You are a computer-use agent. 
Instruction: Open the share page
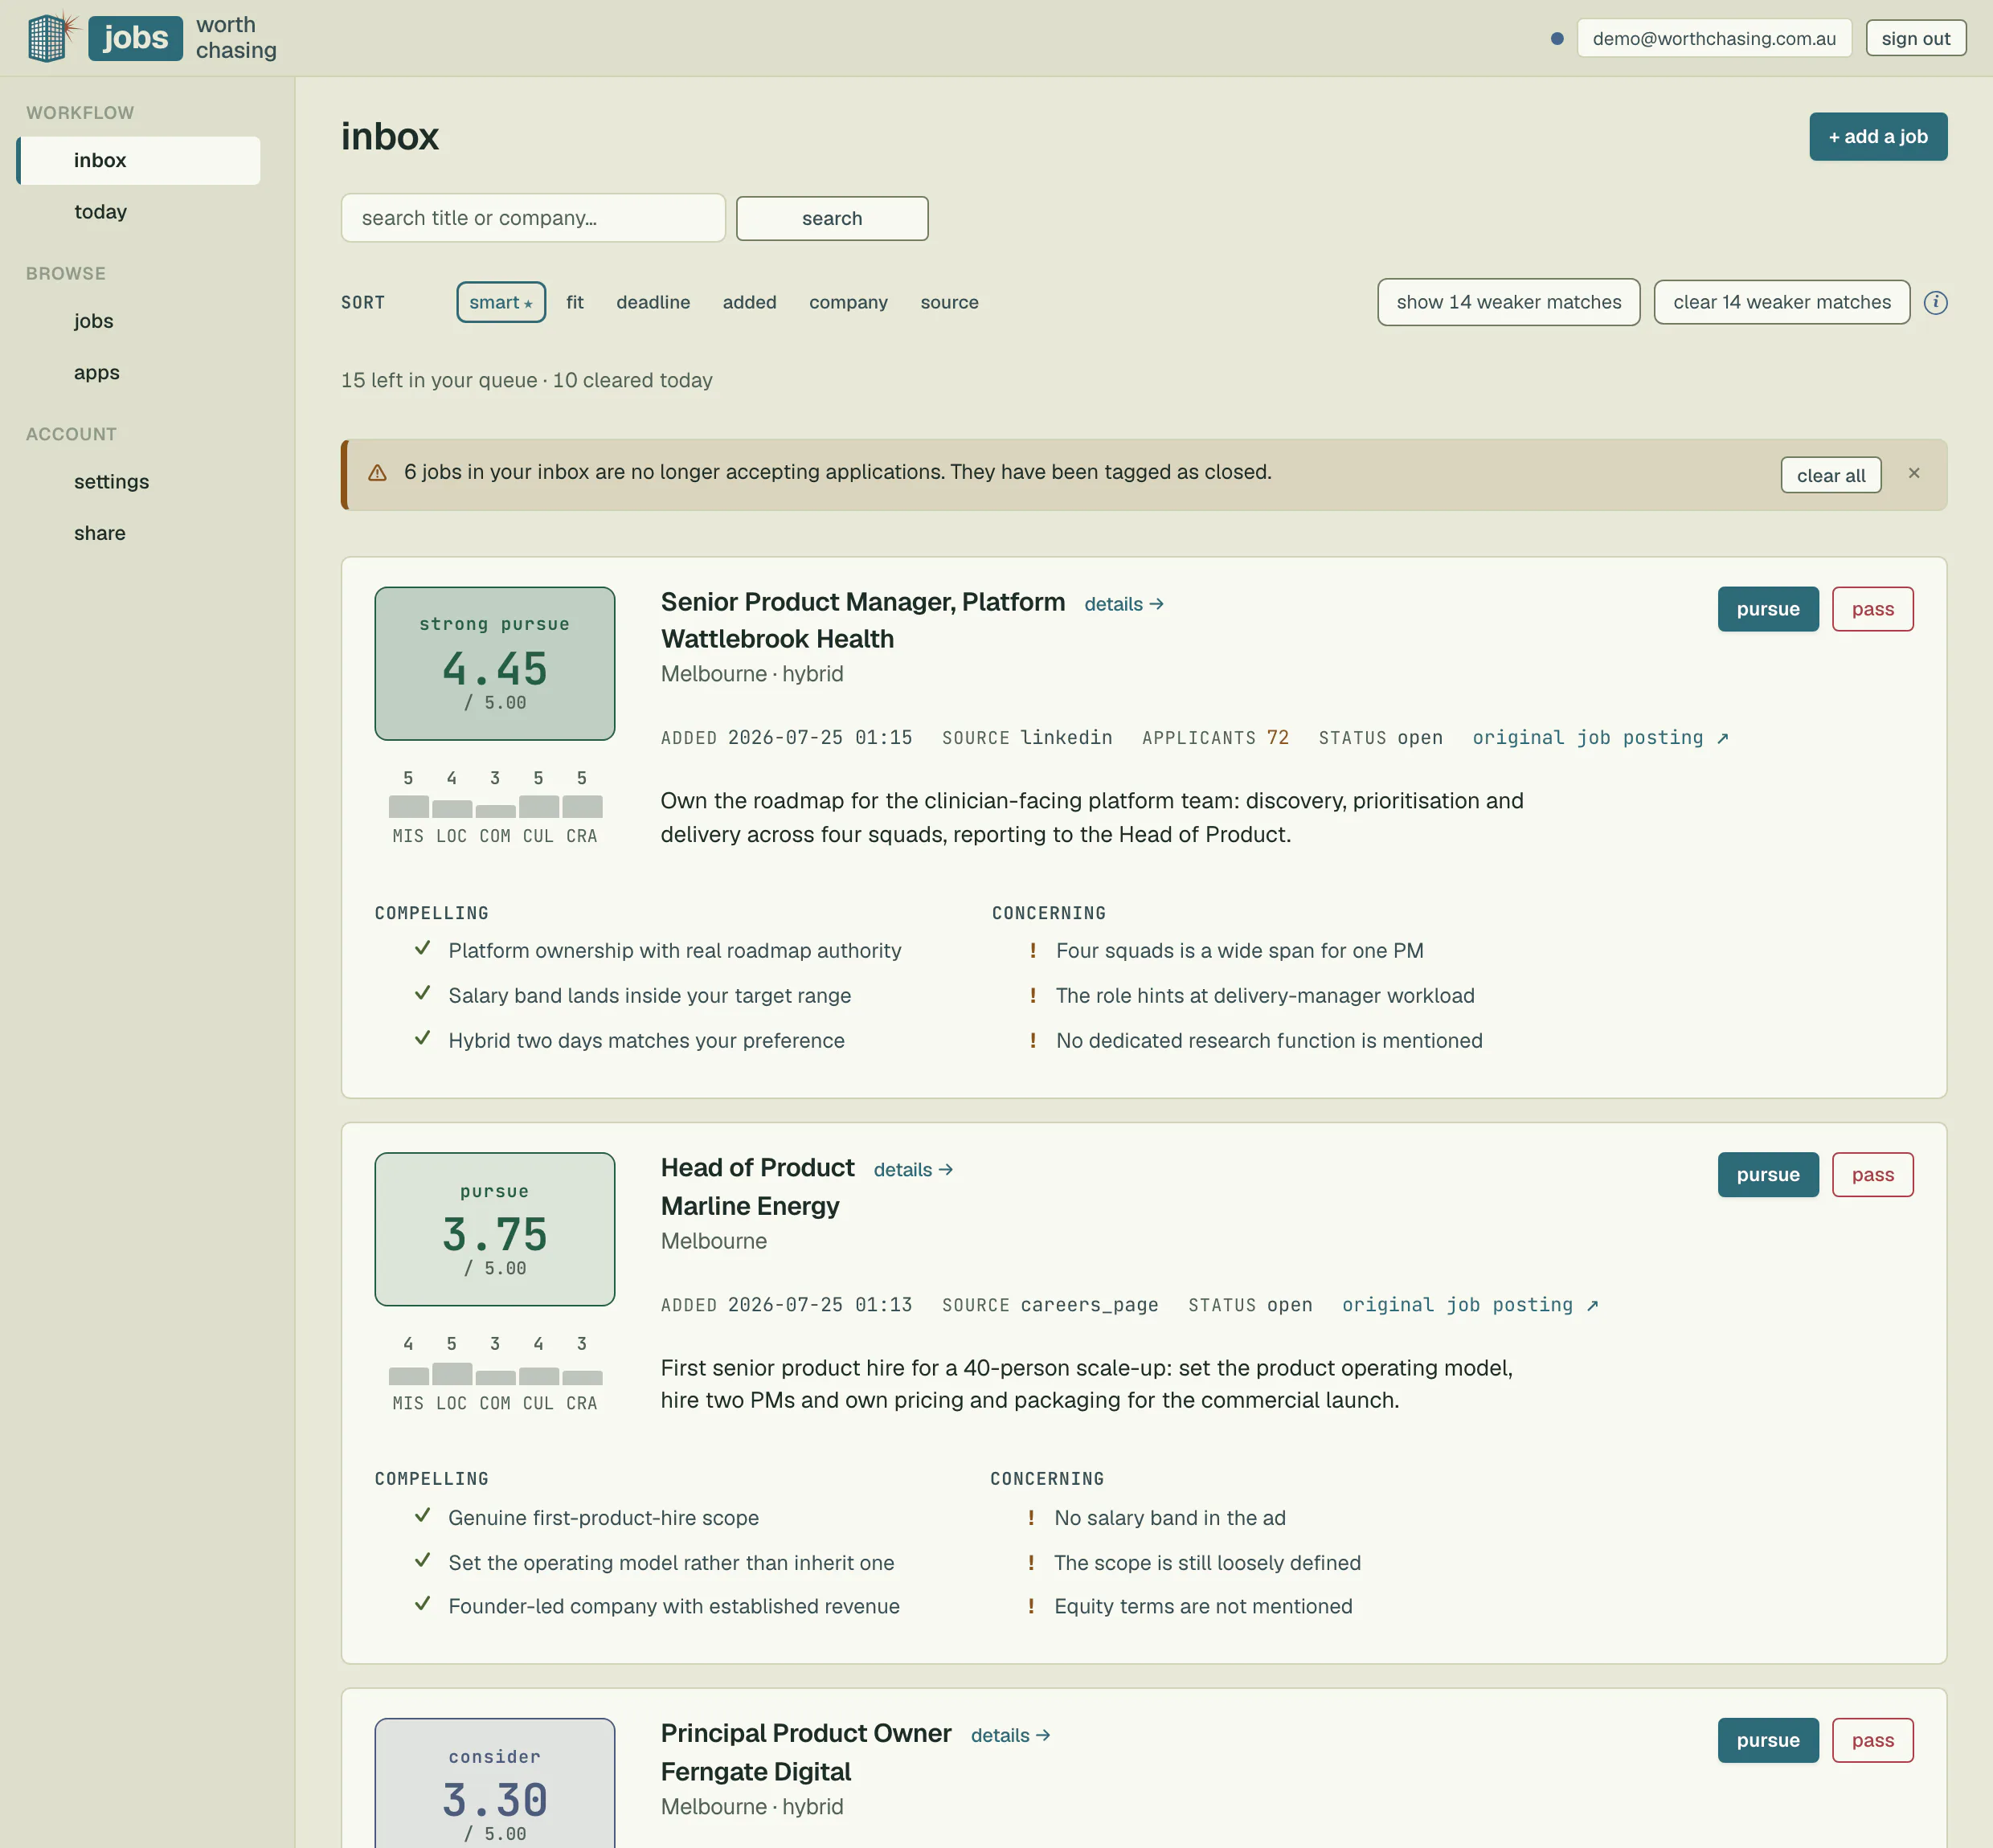pyautogui.click(x=99, y=533)
